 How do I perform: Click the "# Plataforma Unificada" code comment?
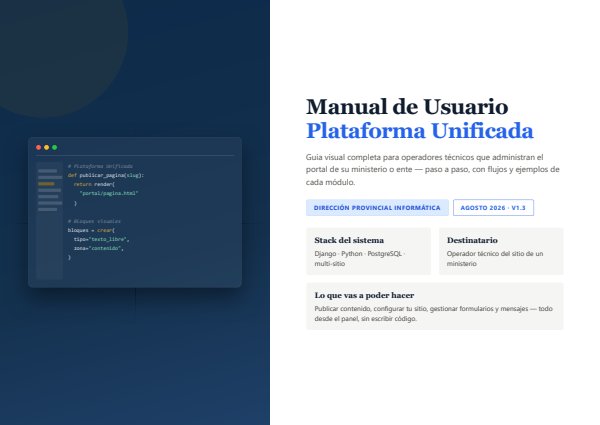click(100, 166)
